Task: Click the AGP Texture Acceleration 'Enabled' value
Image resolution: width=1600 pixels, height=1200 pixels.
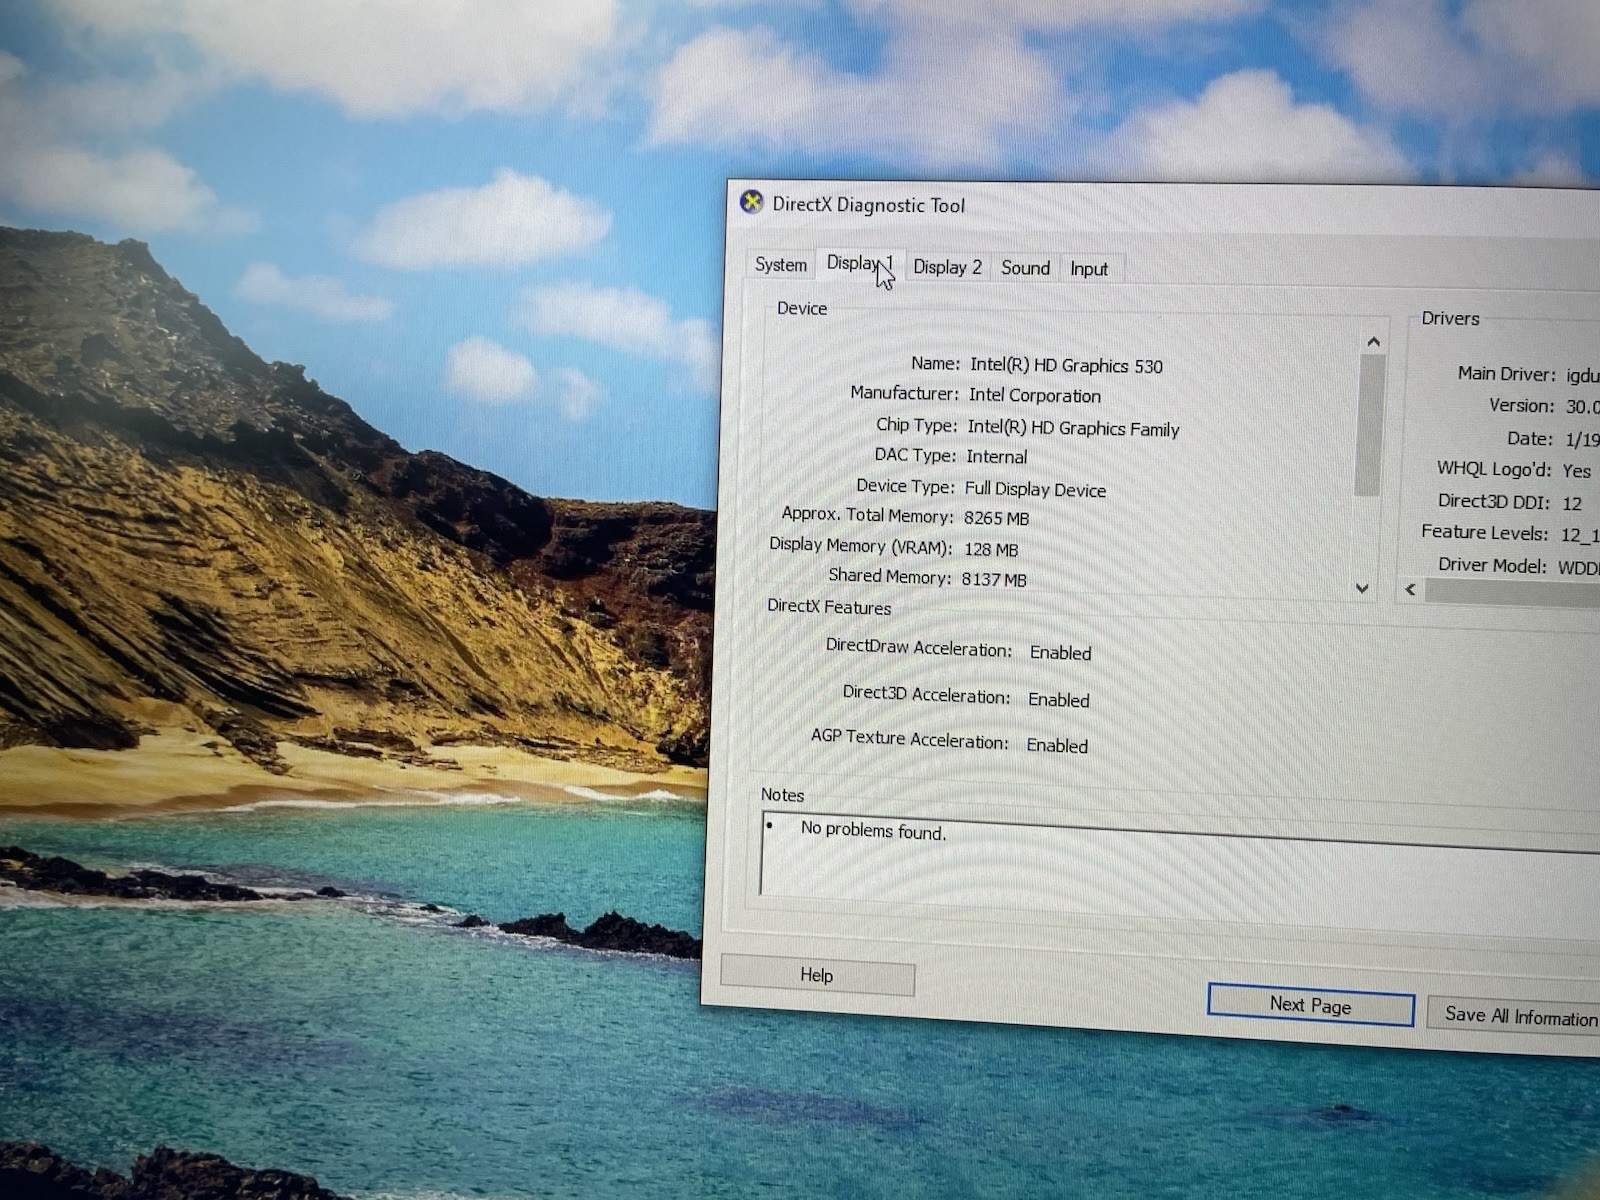Action: (1057, 746)
